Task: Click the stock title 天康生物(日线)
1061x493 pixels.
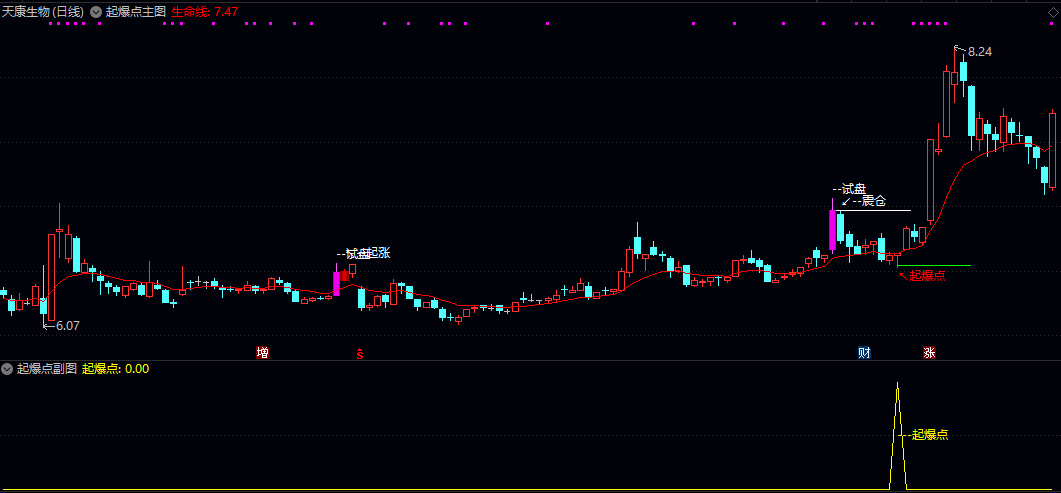Action: tap(43, 11)
